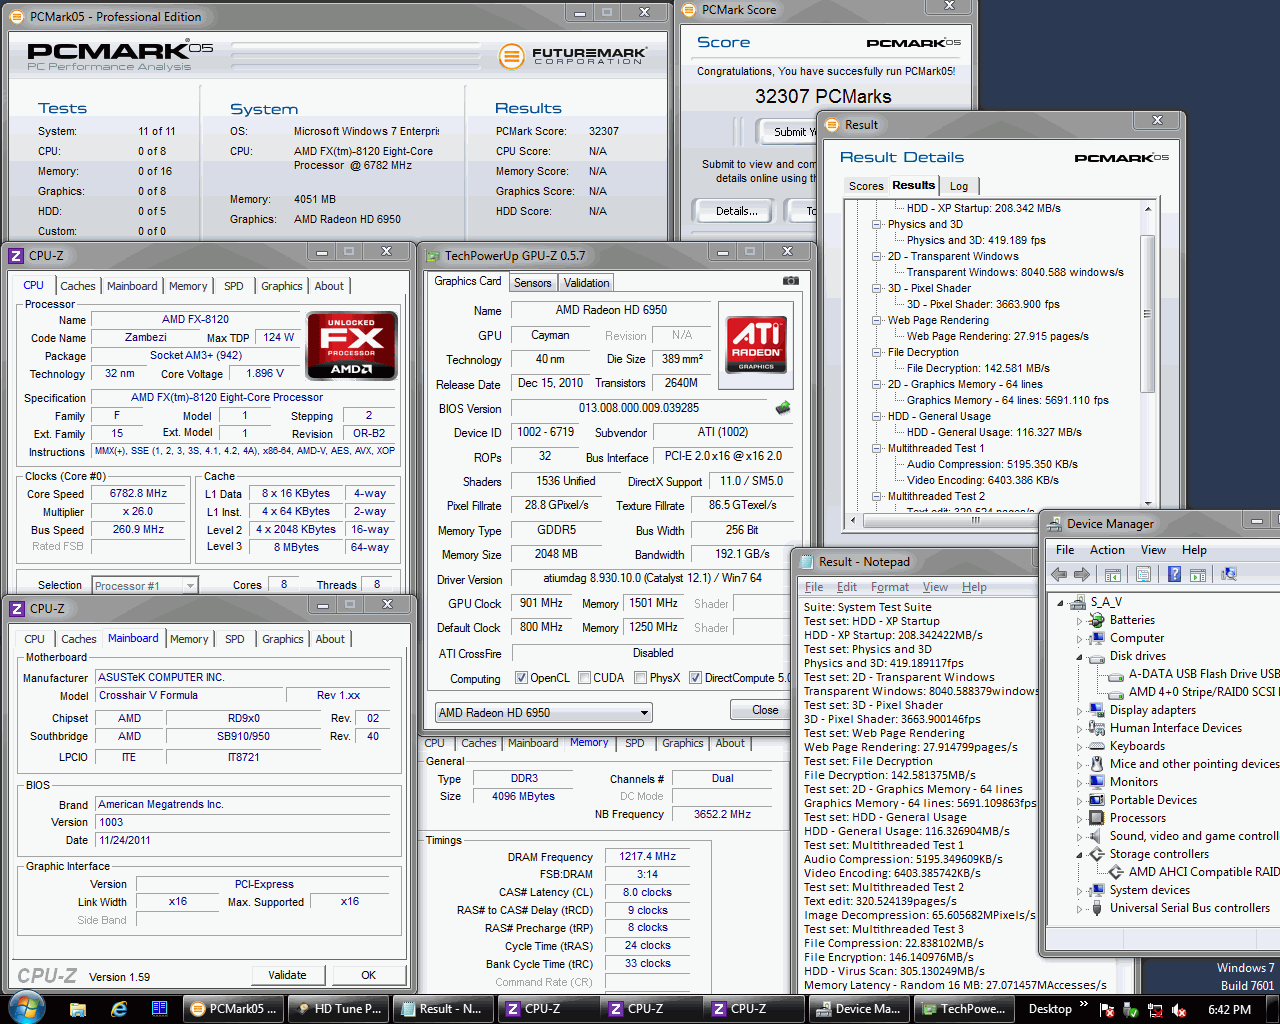
Task: Click the Windows Start orb
Action: coord(27,1008)
